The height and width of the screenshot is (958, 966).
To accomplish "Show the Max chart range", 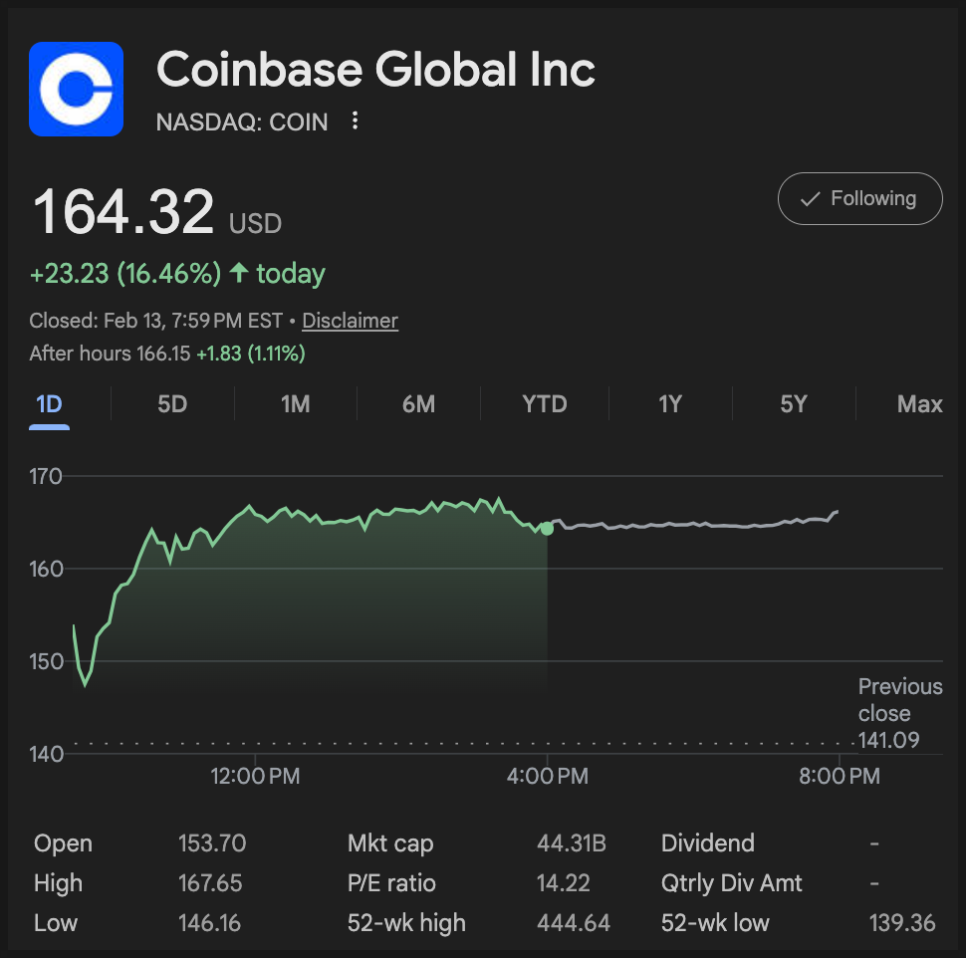I will [919, 404].
